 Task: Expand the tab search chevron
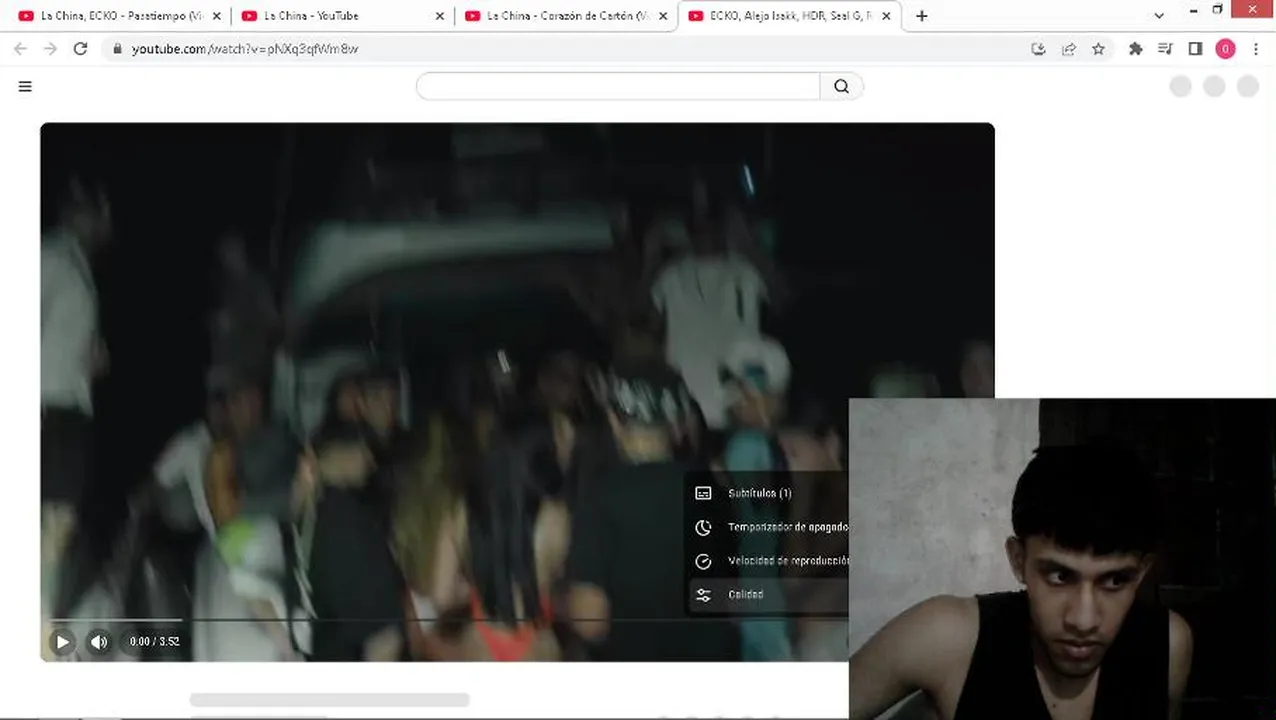pyautogui.click(x=1158, y=16)
